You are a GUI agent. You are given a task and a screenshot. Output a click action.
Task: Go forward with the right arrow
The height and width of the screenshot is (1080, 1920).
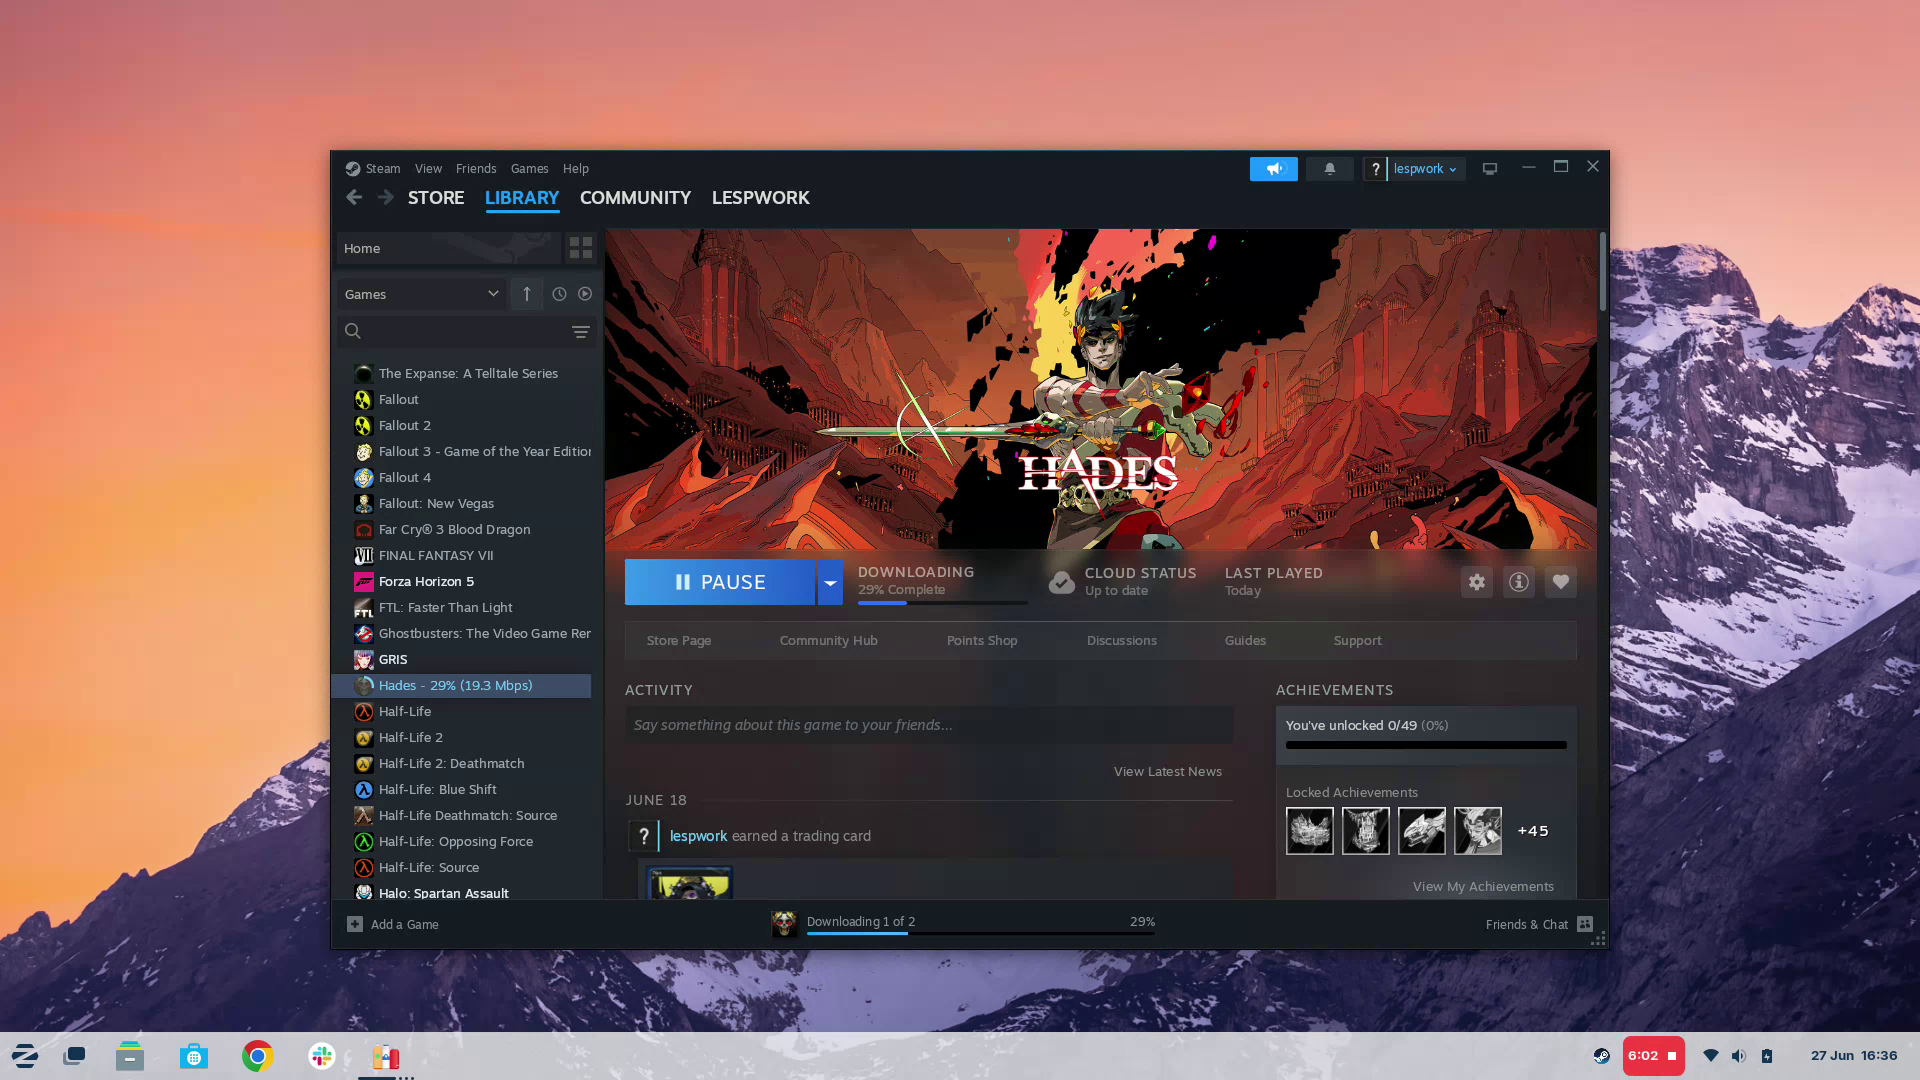[385, 197]
